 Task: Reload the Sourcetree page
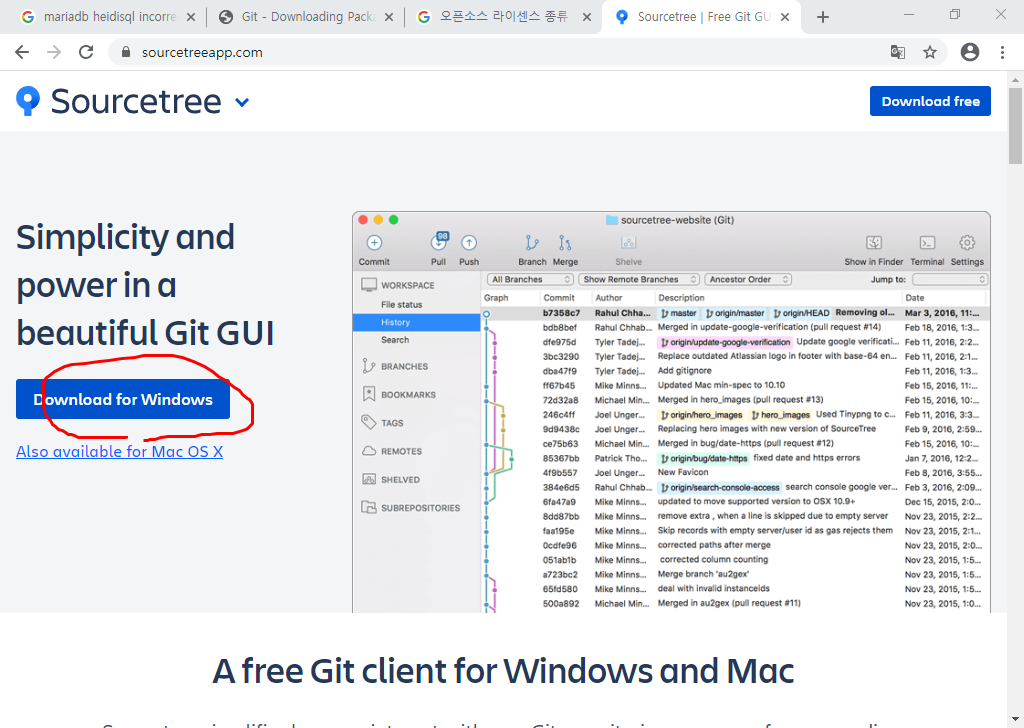click(86, 52)
